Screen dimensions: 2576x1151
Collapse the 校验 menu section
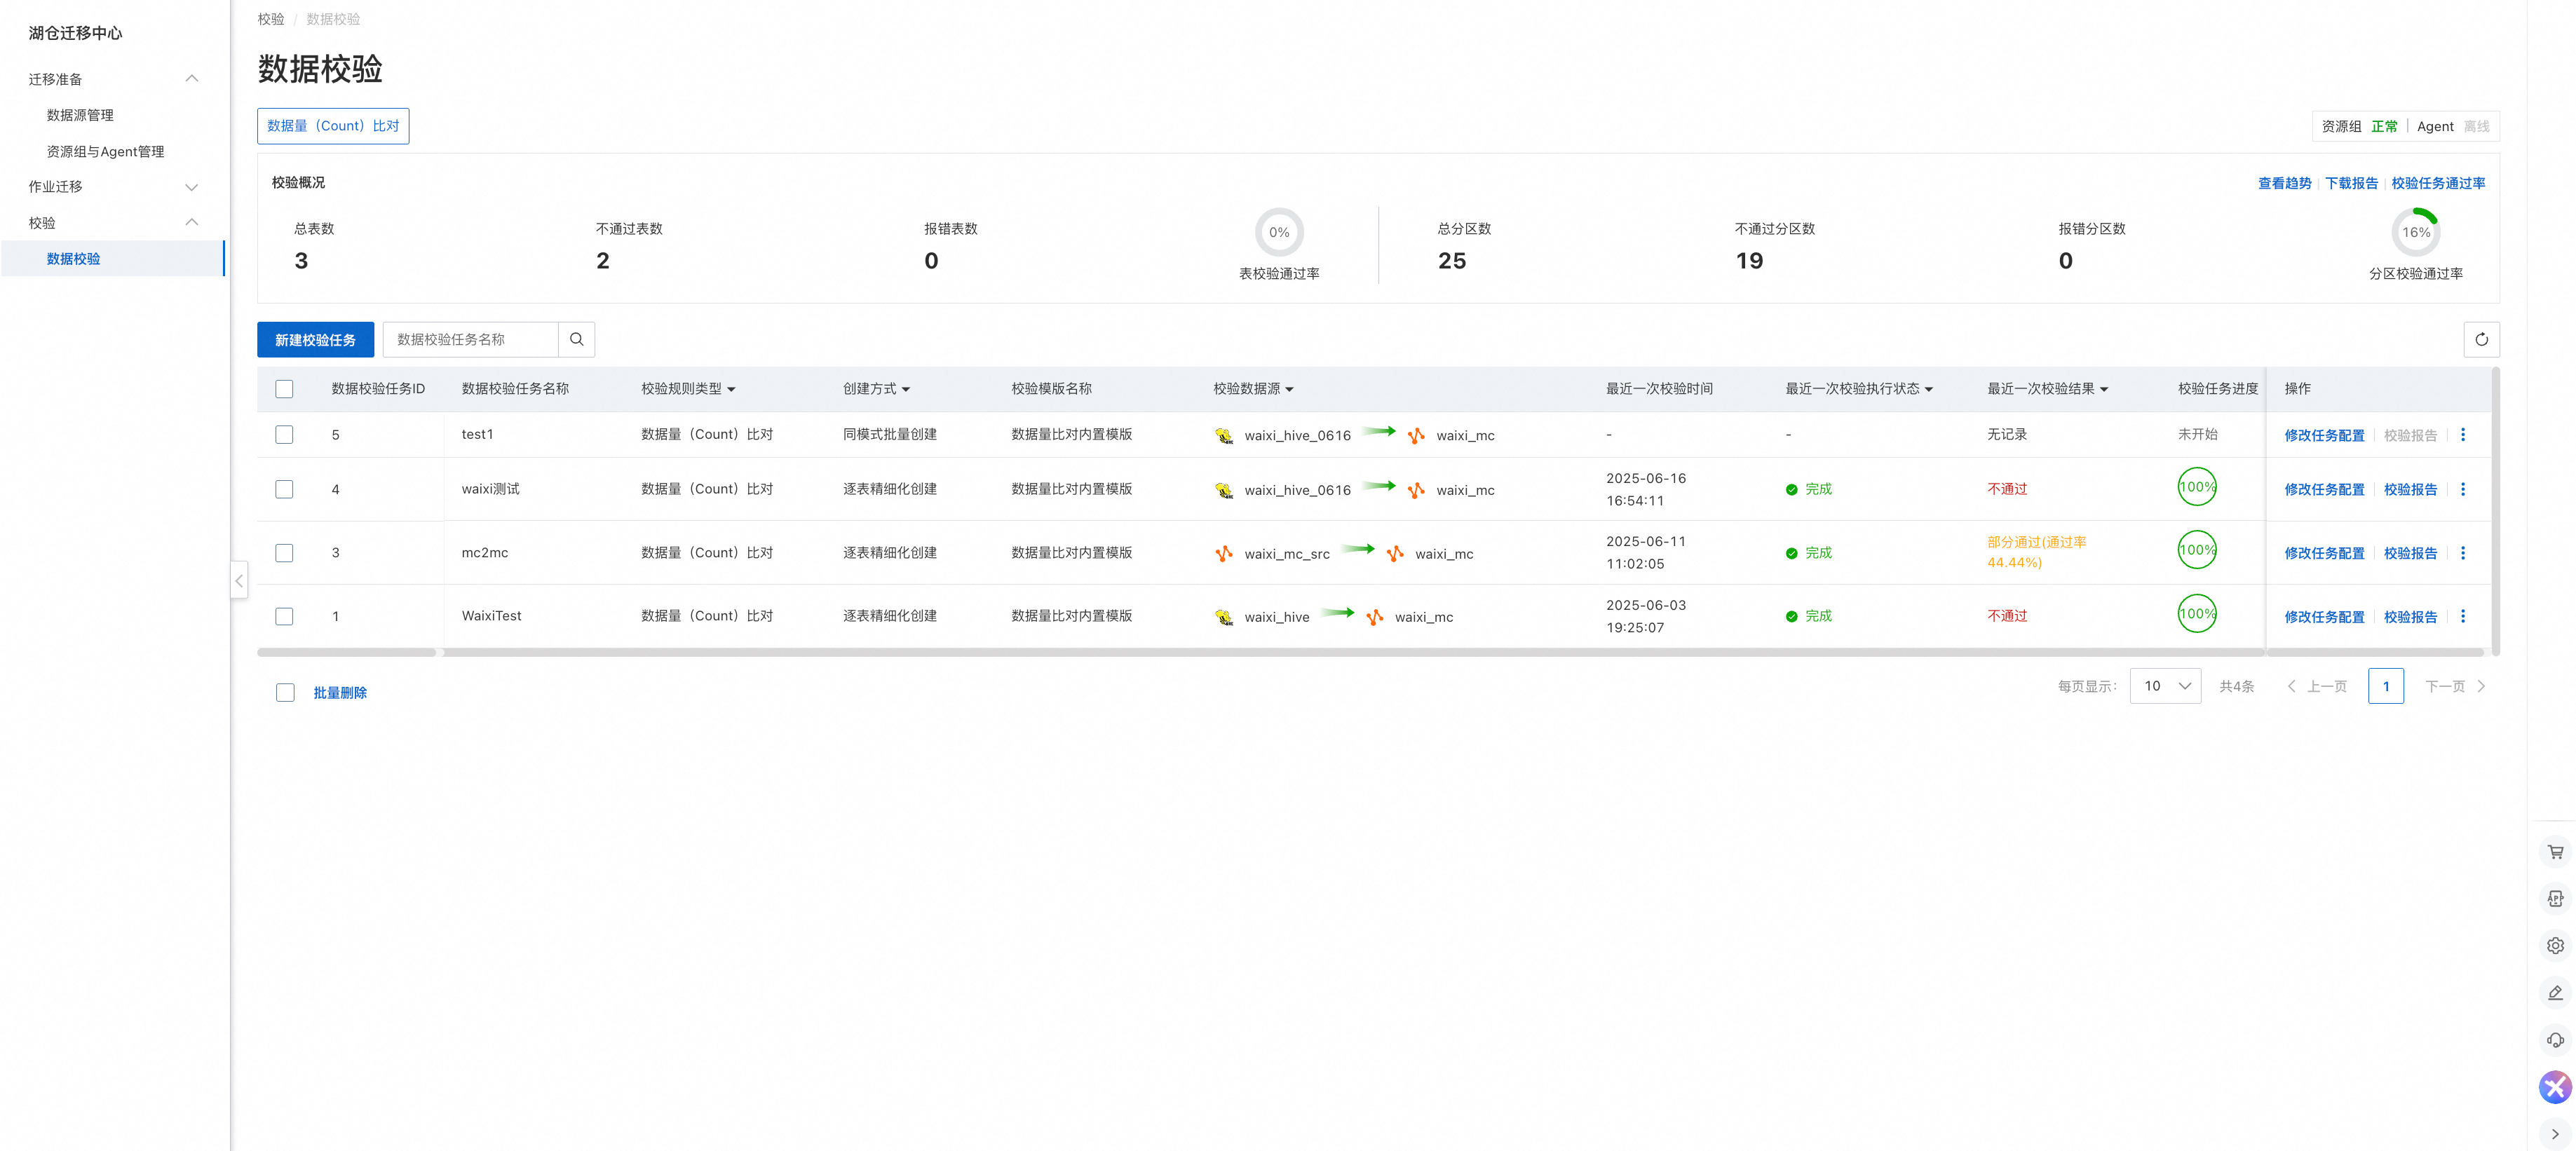point(192,222)
